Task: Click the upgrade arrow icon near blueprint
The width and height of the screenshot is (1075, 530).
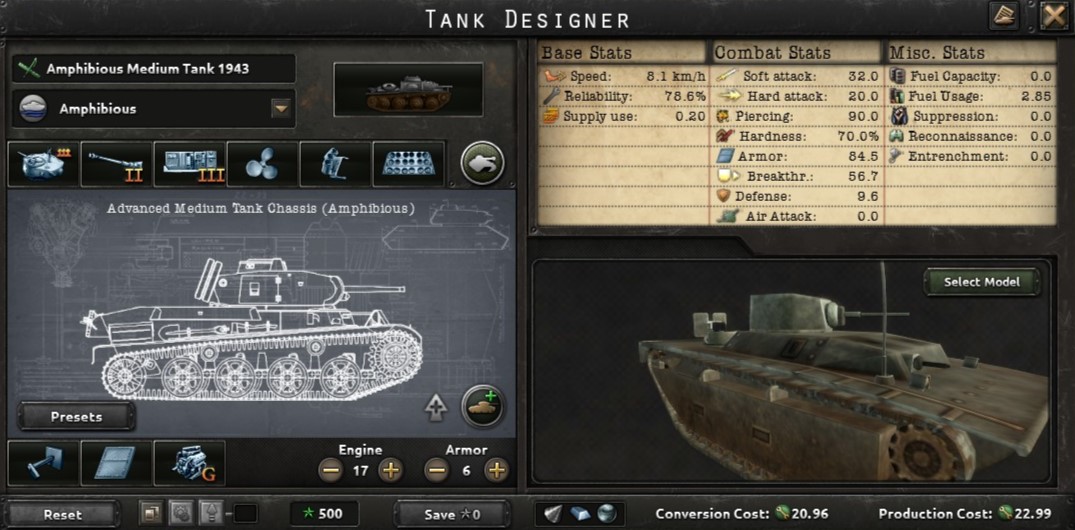Action: 436,408
